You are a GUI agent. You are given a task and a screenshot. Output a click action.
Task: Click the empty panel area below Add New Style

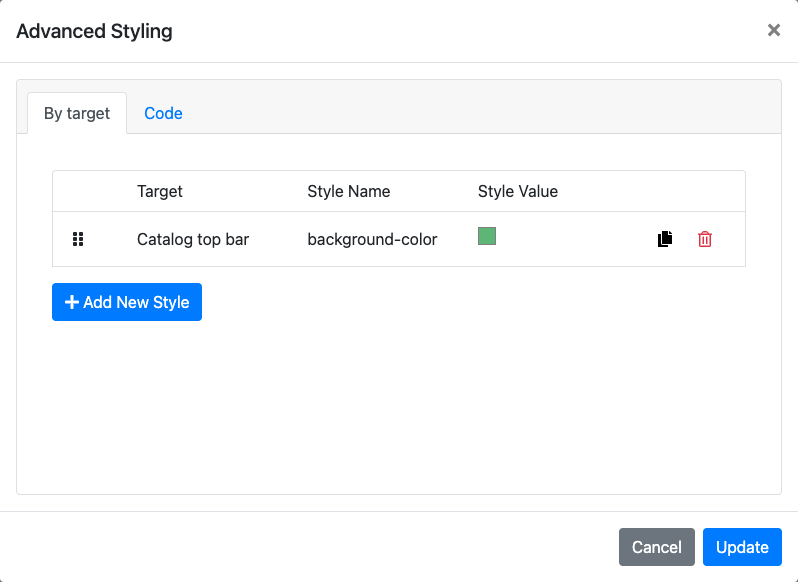click(x=398, y=410)
